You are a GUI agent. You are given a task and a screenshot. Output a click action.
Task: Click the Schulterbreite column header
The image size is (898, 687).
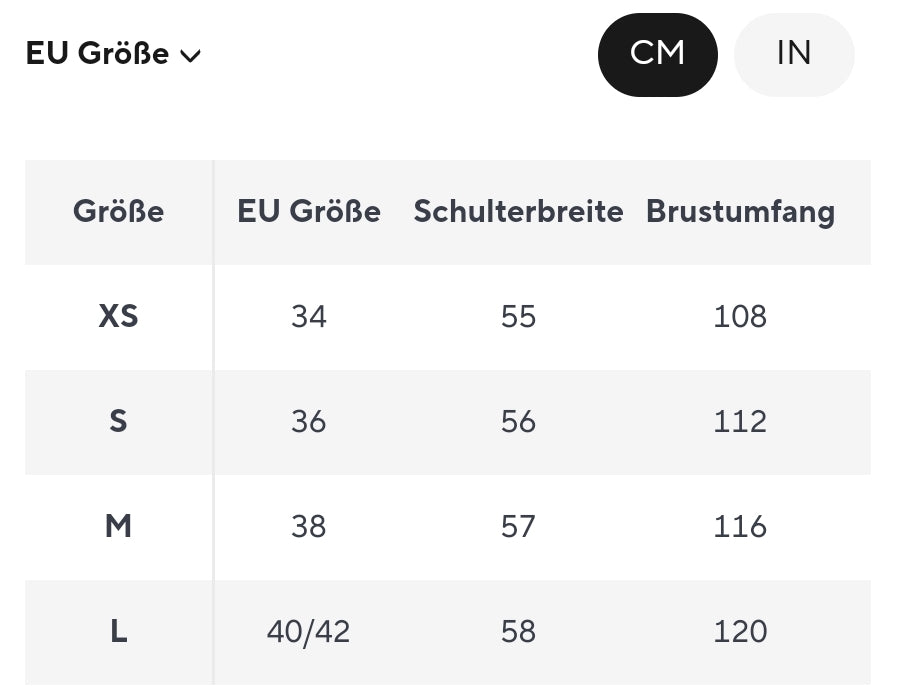click(518, 212)
